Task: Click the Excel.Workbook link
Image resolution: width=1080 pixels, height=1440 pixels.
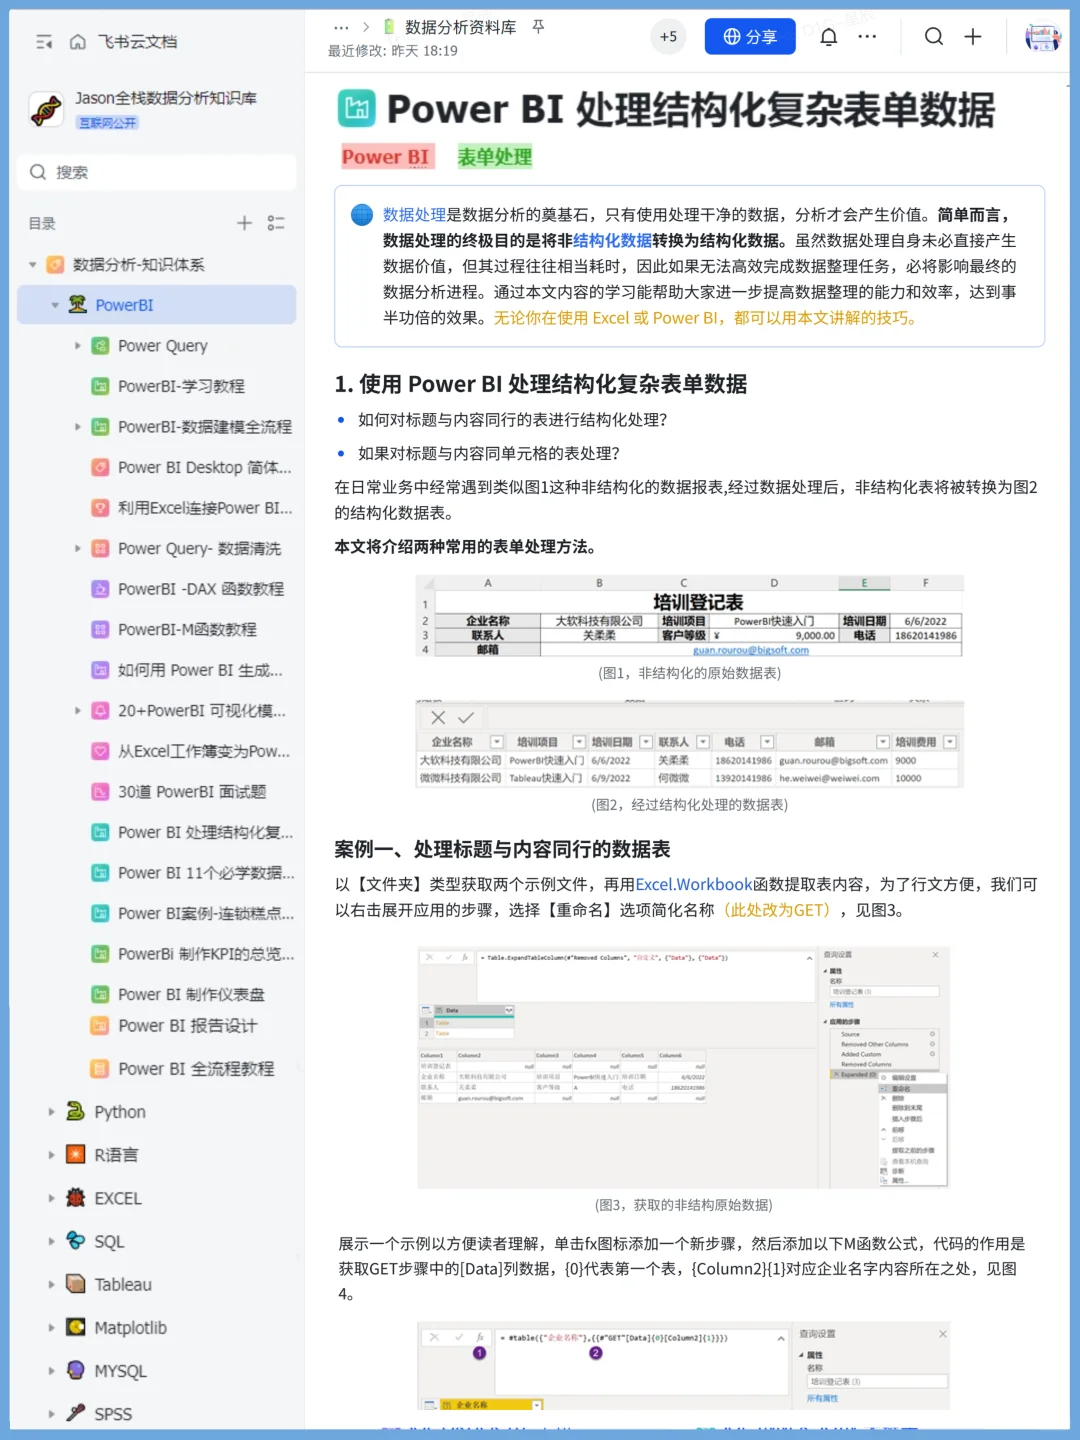Action: point(693,884)
